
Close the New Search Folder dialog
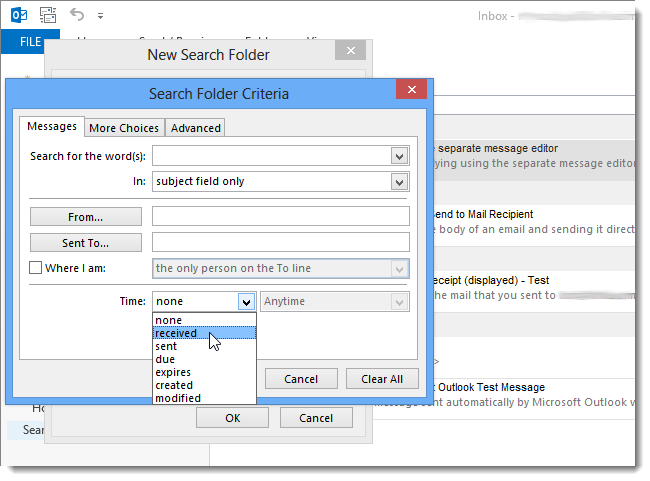coord(351,51)
